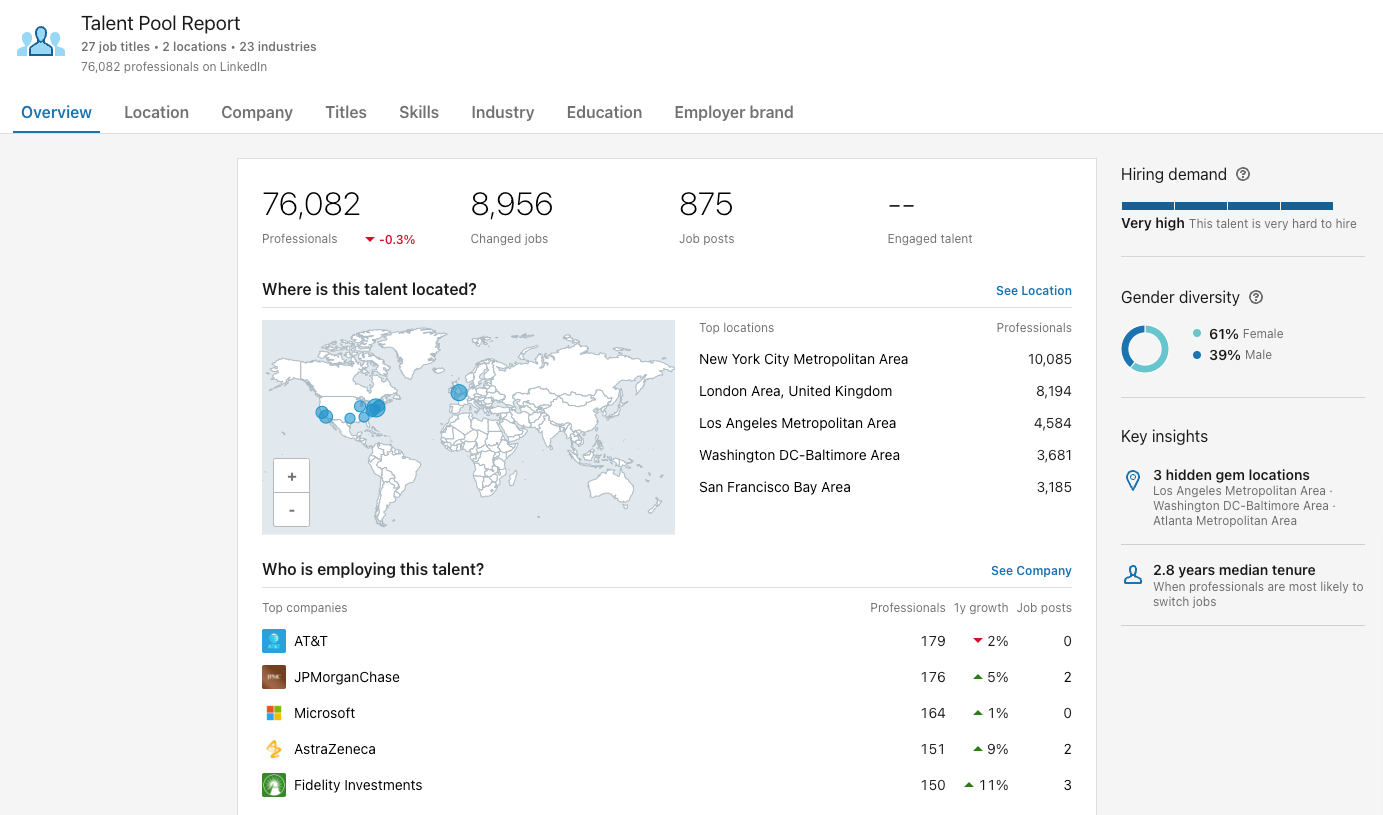The height and width of the screenshot is (815, 1383).
Task: Click the Very high hiring demand bar
Action: point(1227,206)
